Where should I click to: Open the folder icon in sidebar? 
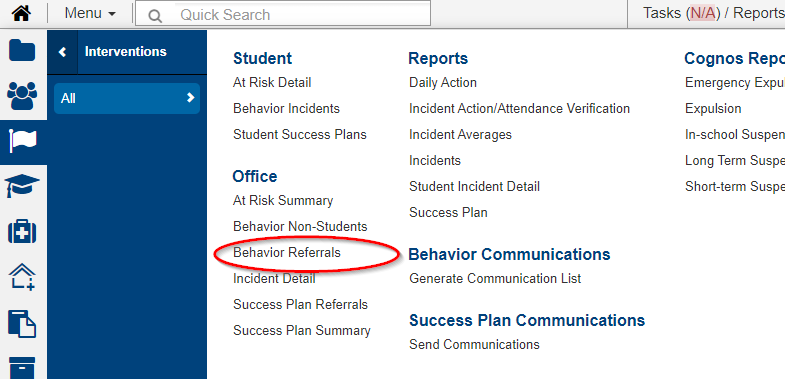tap(22, 51)
